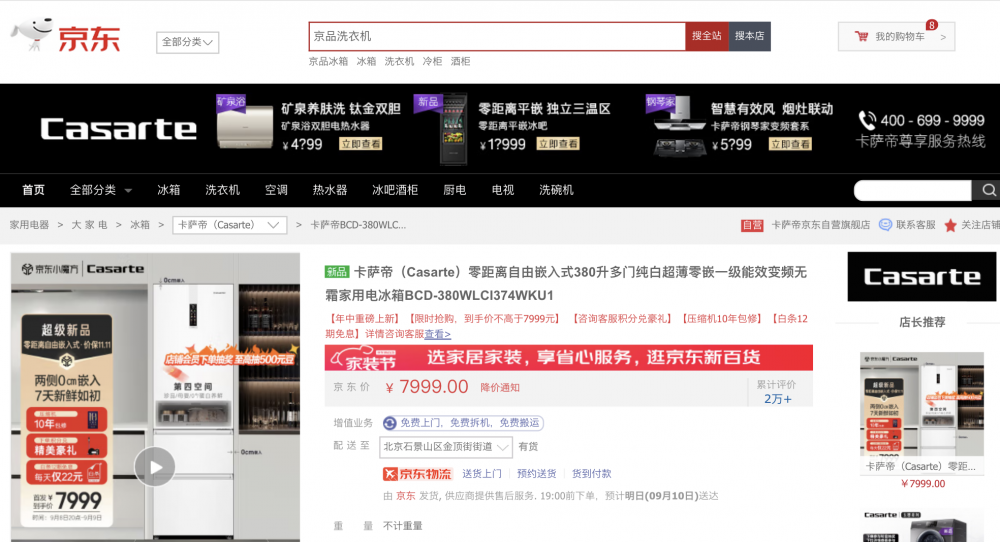Click the 增值业务 service icon

(389, 423)
